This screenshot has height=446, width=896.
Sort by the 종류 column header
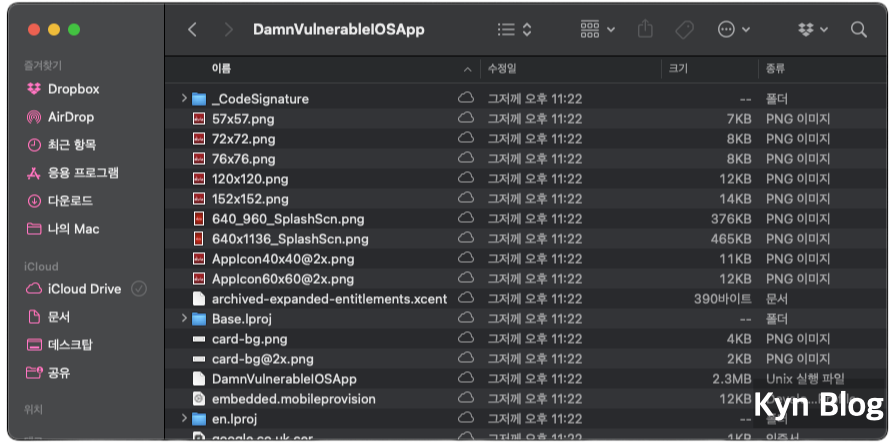coord(775,69)
